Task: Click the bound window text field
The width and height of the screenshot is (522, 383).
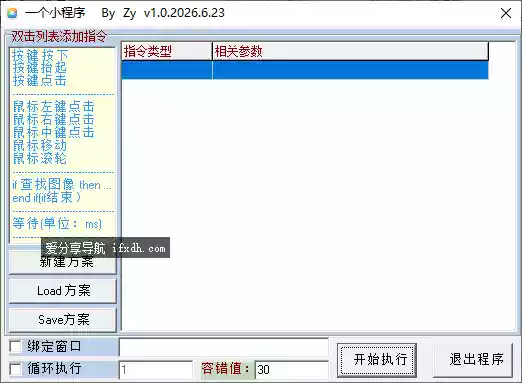Action: click(224, 348)
